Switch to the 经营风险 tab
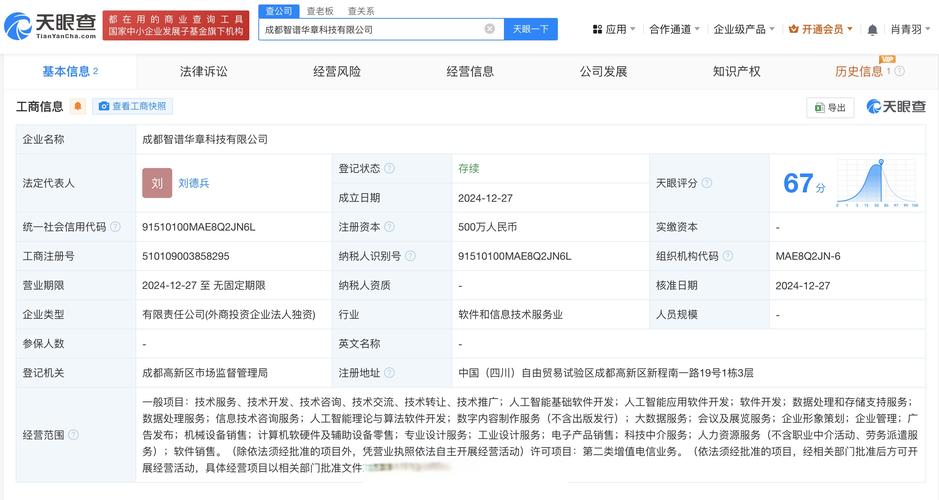 pos(337,71)
